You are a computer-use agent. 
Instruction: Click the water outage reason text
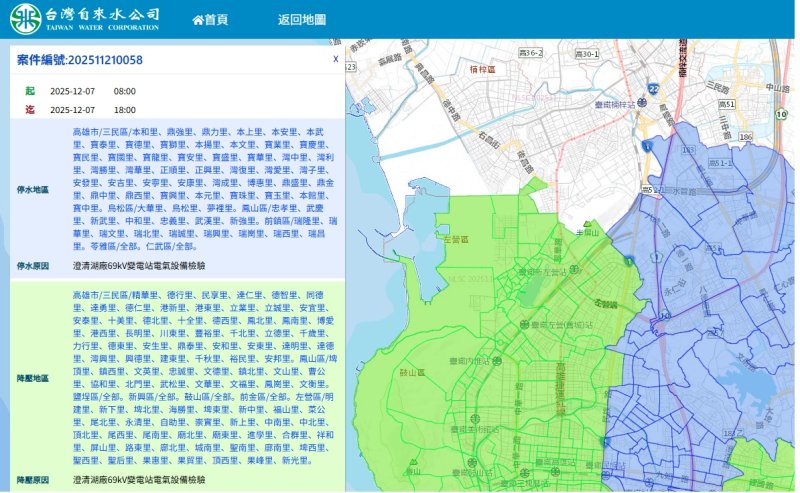(x=139, y=266)
